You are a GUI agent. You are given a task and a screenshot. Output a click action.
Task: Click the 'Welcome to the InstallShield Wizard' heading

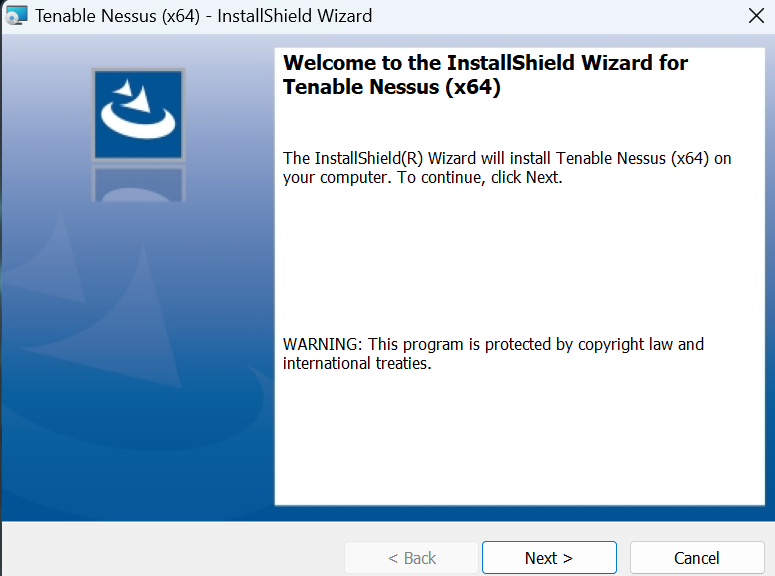coord(485,75)
